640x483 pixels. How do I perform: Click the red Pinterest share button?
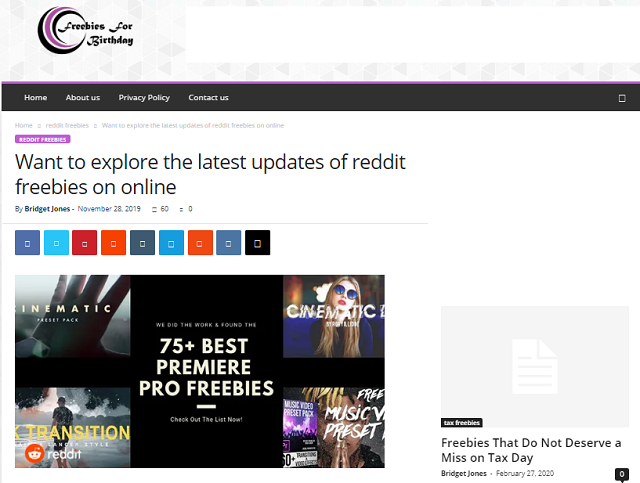[x=85, y=243]
